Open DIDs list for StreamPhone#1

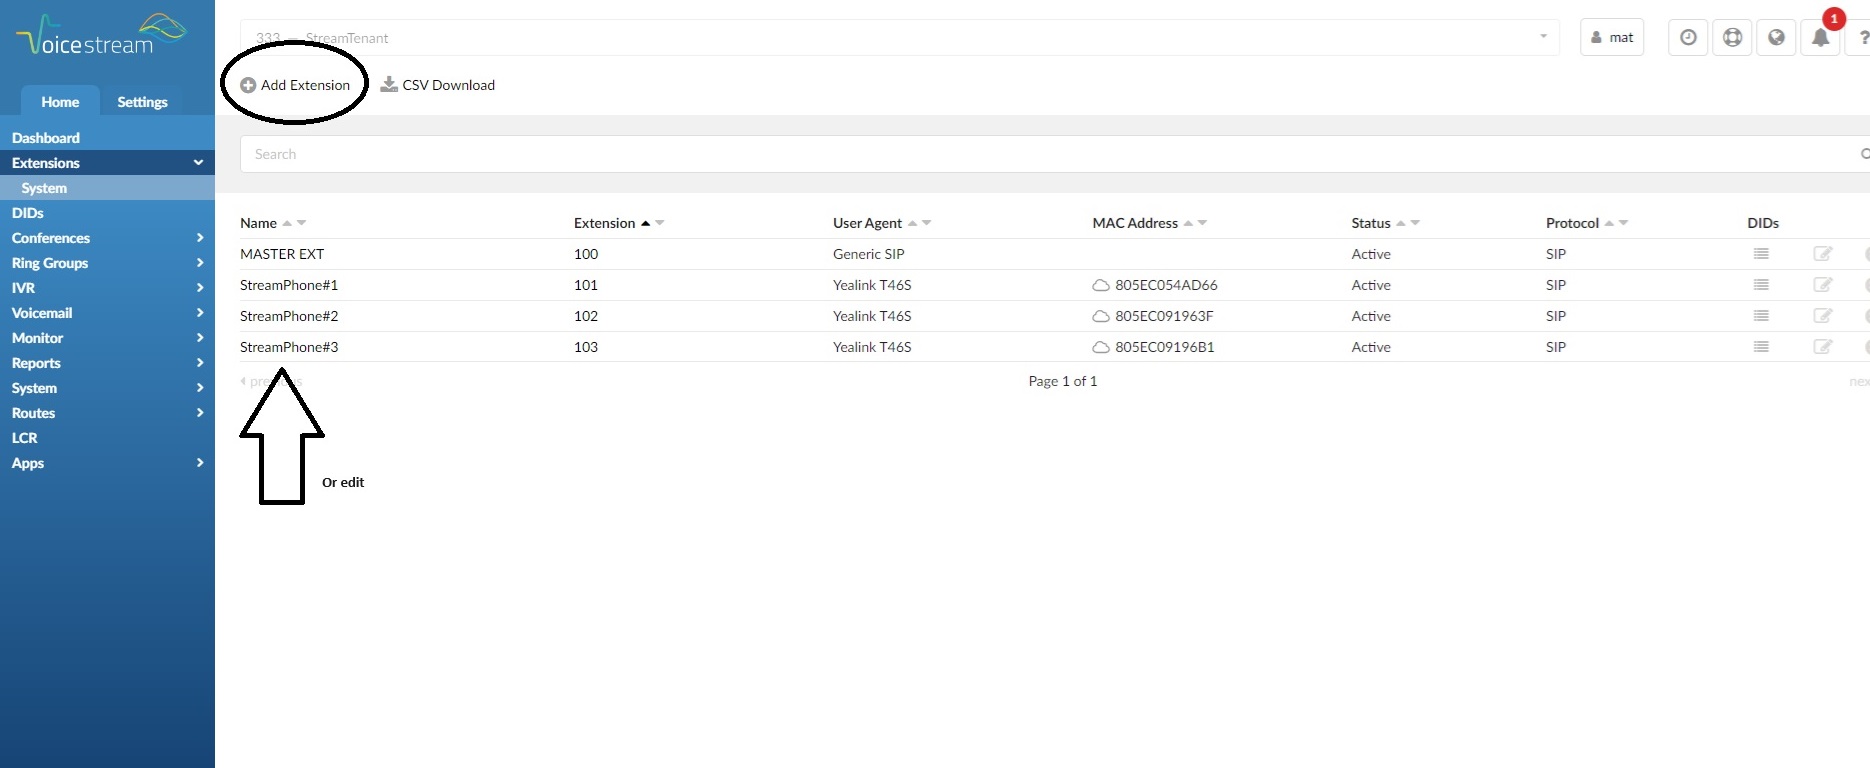[x=1761, y=285]
